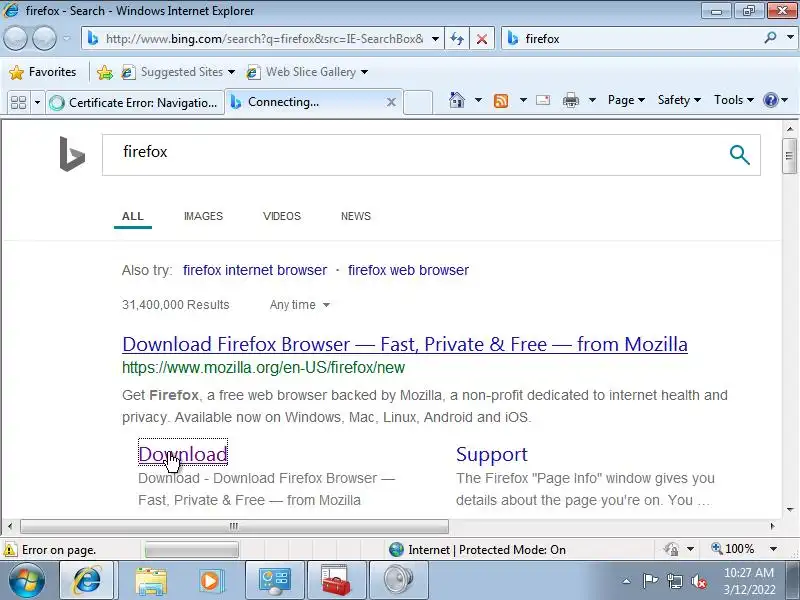Switch to IMAGES results tab
Screen dimensions: 800x600
point(204,216)
